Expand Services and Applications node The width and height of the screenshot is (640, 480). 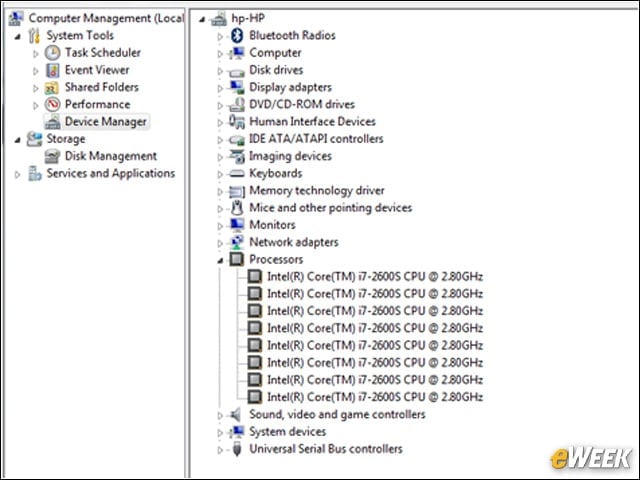point(17,175)
